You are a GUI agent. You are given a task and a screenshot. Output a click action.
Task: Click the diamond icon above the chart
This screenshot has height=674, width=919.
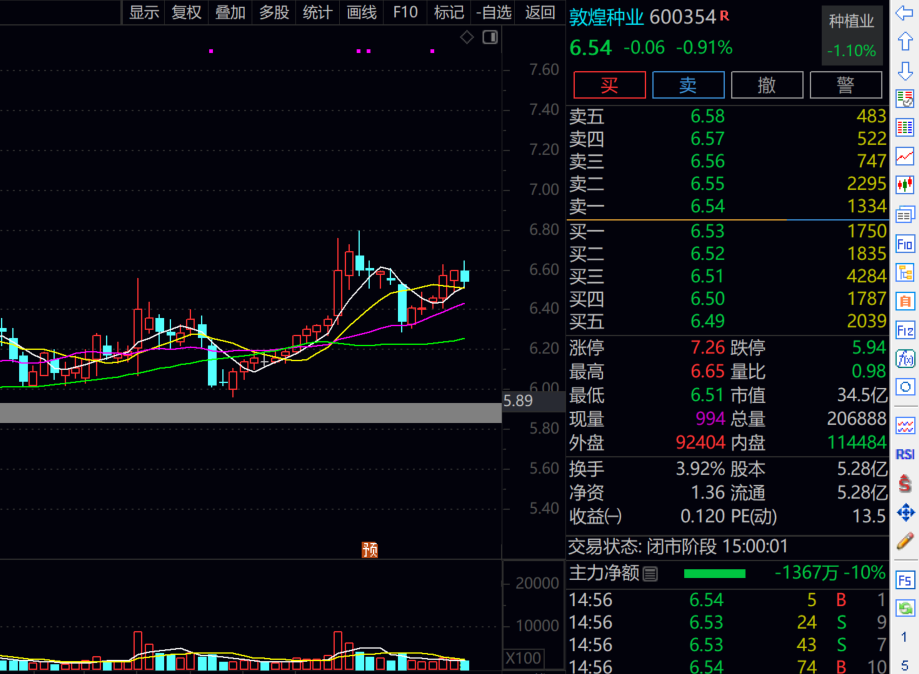[x=467, y=38]
